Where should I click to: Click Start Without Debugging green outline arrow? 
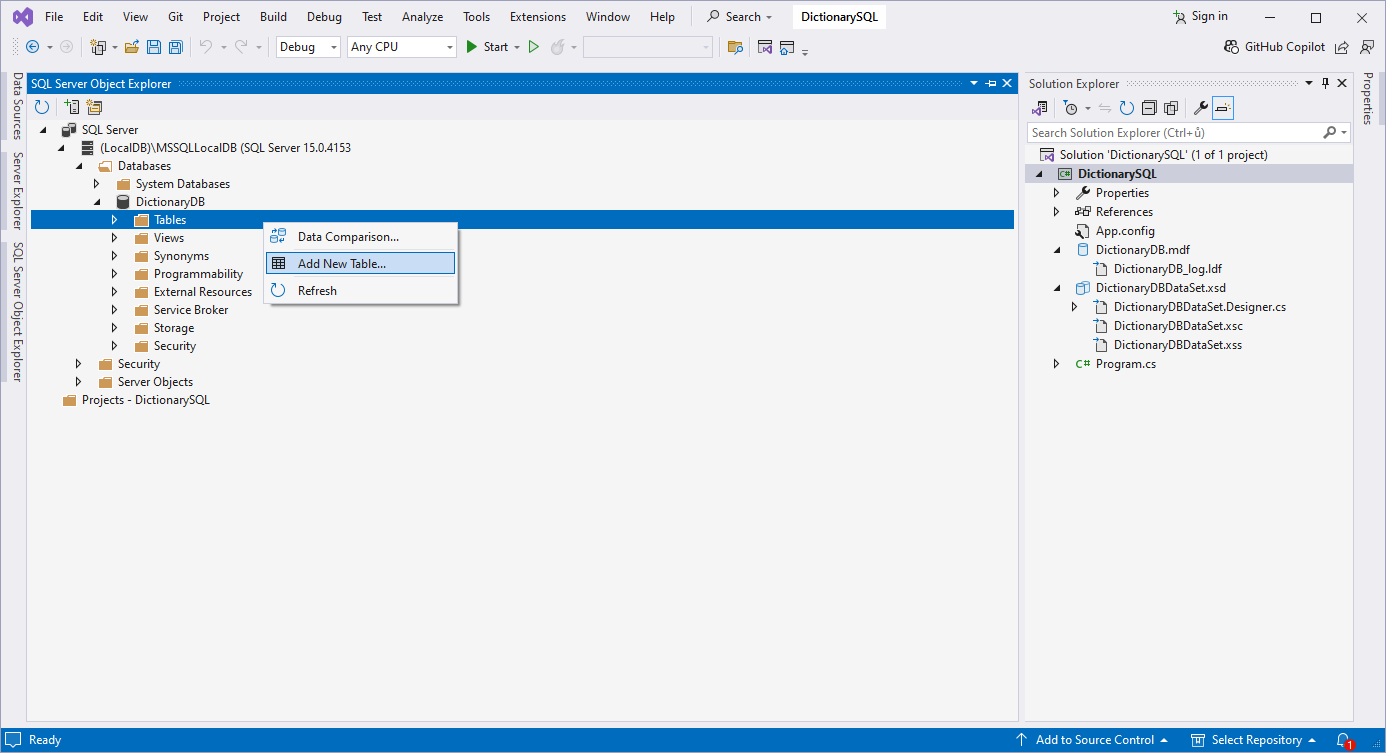(534, 47)
